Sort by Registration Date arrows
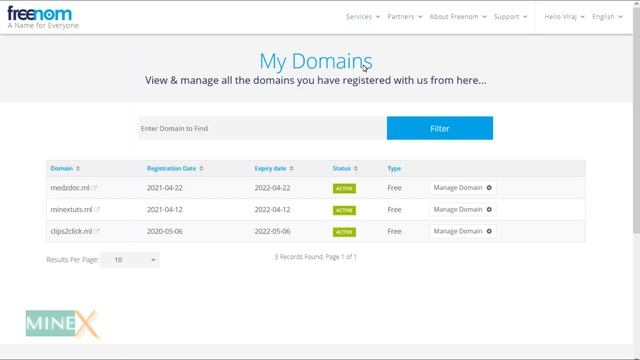The width and height of the screenshot is (640, 360). point(201,169)
